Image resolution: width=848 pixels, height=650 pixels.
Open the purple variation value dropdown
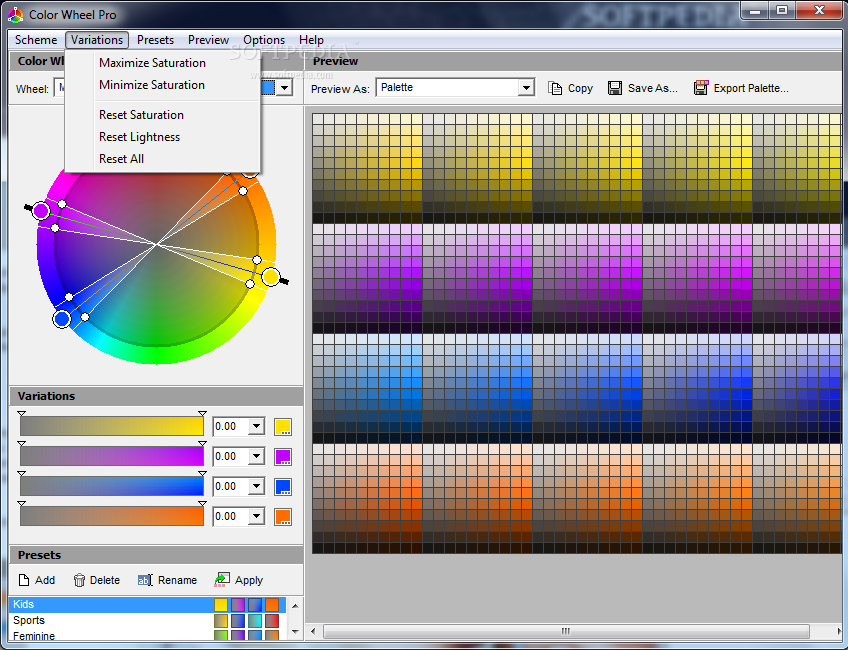256,456
